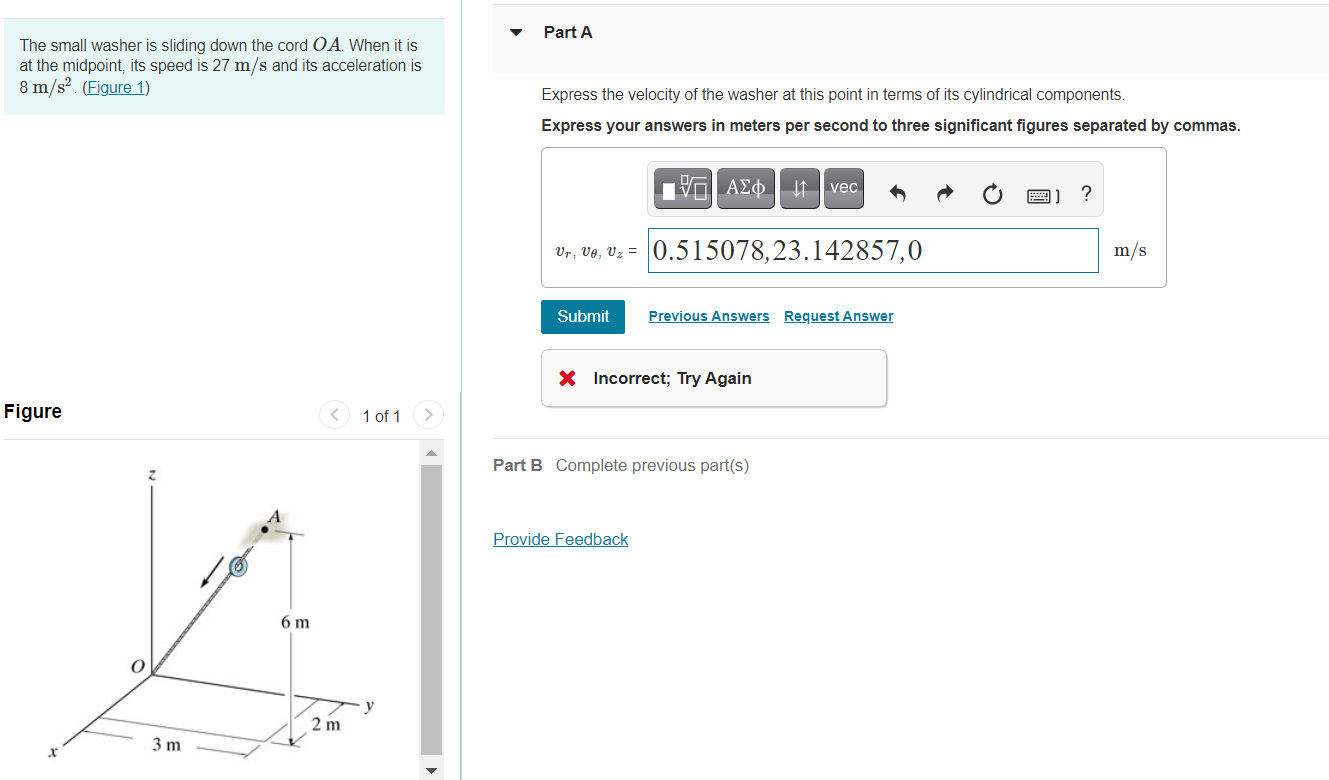Screen dimensions: 1329x780
Task: Reset the answer with circular arrow
Action: pos(991,195)
